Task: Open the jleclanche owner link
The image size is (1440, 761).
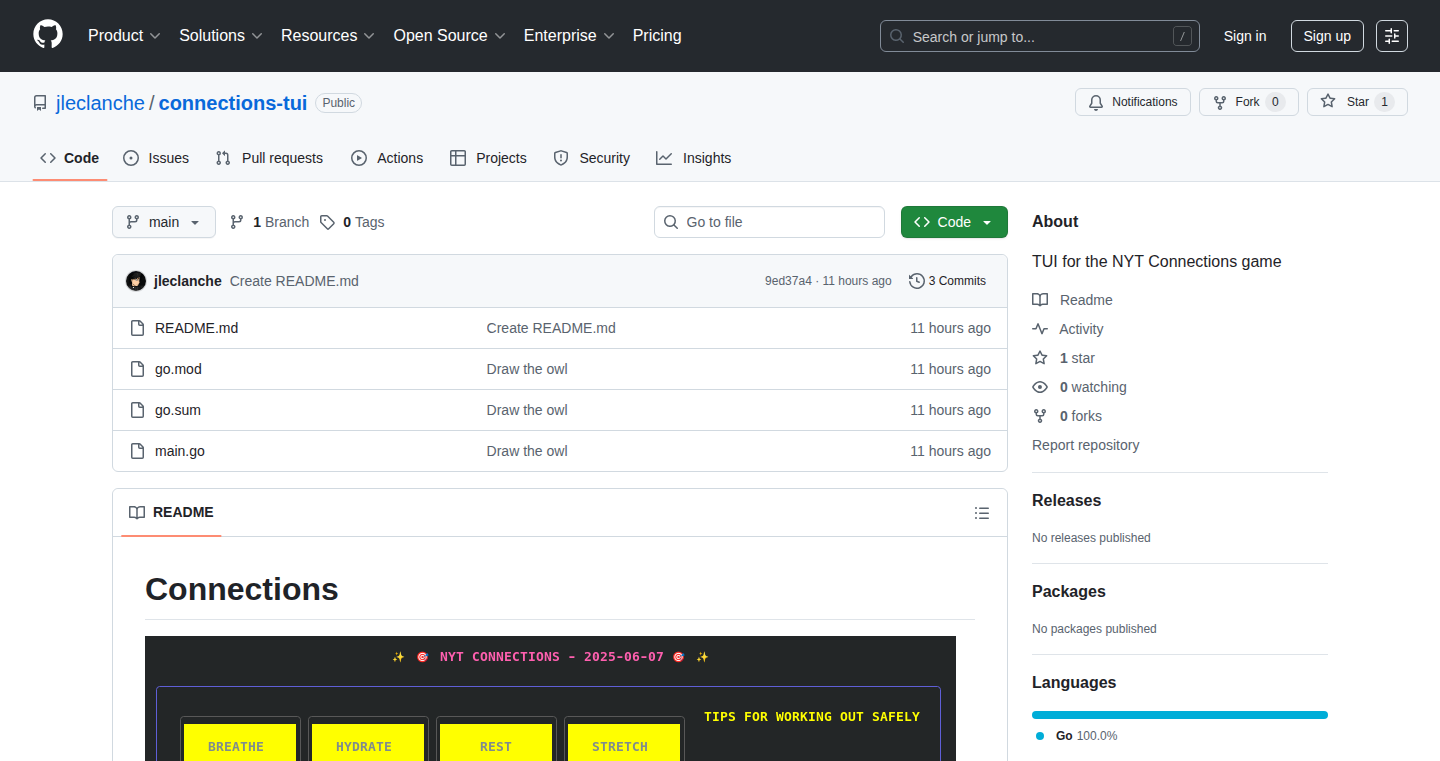Action: pyautogui.click(x=100, y=103)
